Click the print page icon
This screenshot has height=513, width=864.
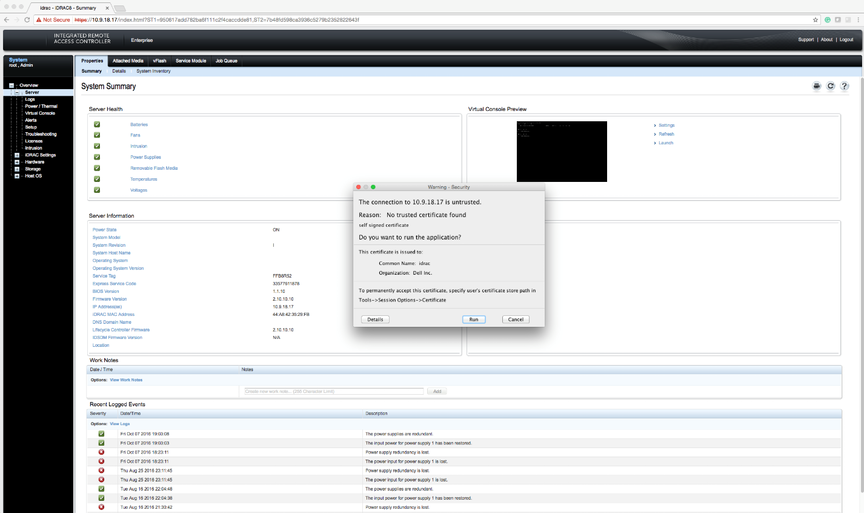tap(816, 87)
